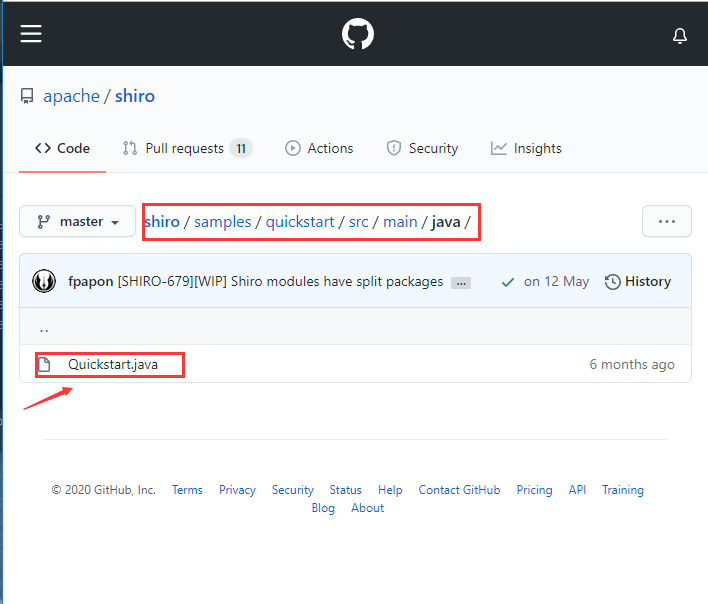
Task: Click the repository icon beside apache
Action: (x=27, y=96)
